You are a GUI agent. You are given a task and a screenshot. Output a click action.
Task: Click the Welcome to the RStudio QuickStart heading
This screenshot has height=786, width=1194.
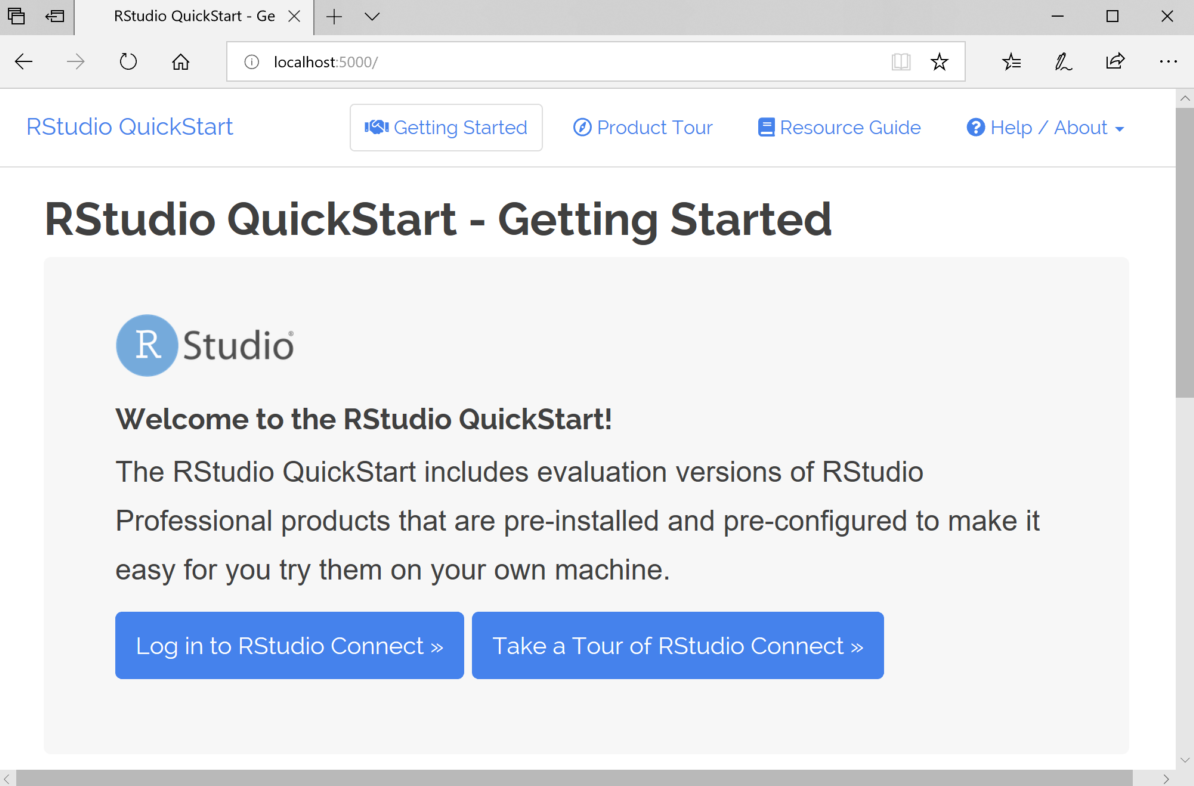tap(363, 419)
